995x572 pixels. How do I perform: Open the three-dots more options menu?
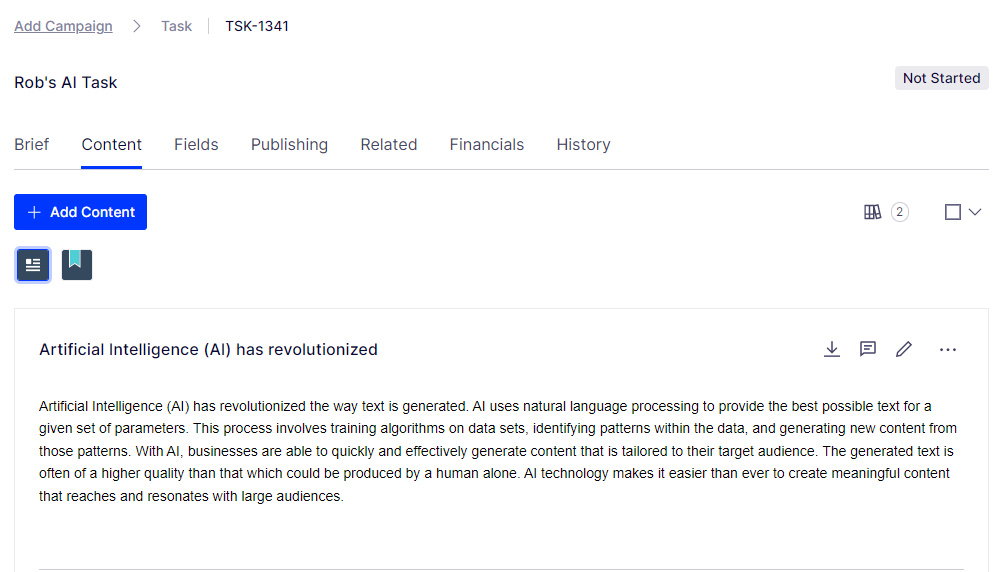point(947,350)
